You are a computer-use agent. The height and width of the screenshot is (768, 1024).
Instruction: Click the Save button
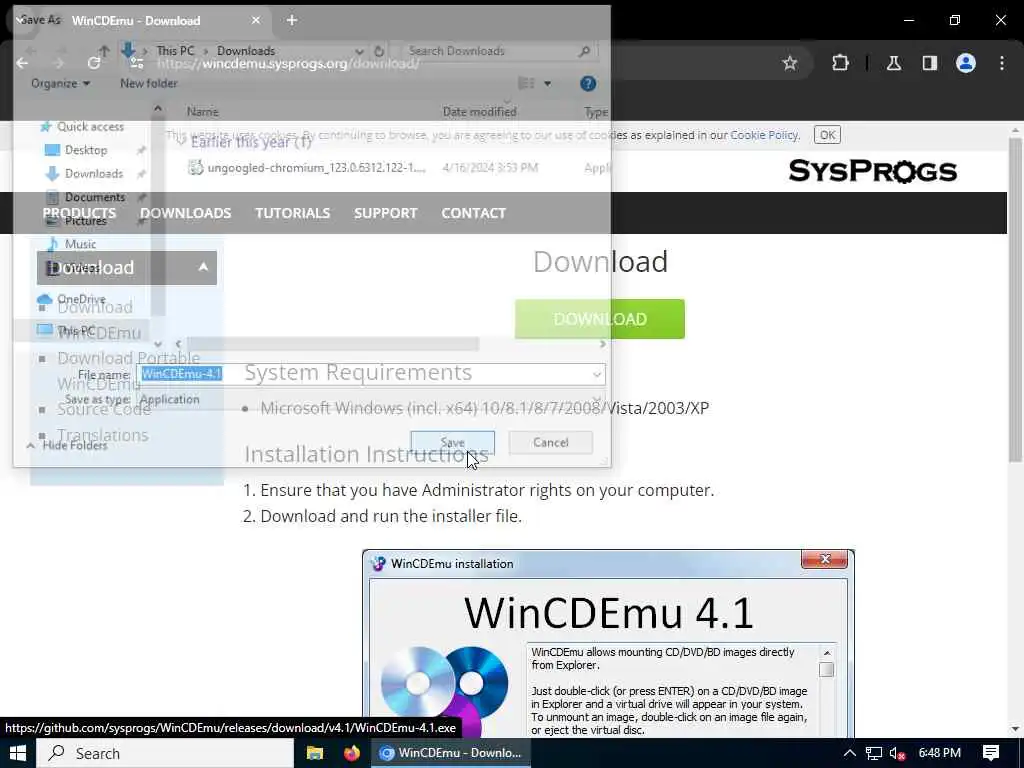click(453, 443)
